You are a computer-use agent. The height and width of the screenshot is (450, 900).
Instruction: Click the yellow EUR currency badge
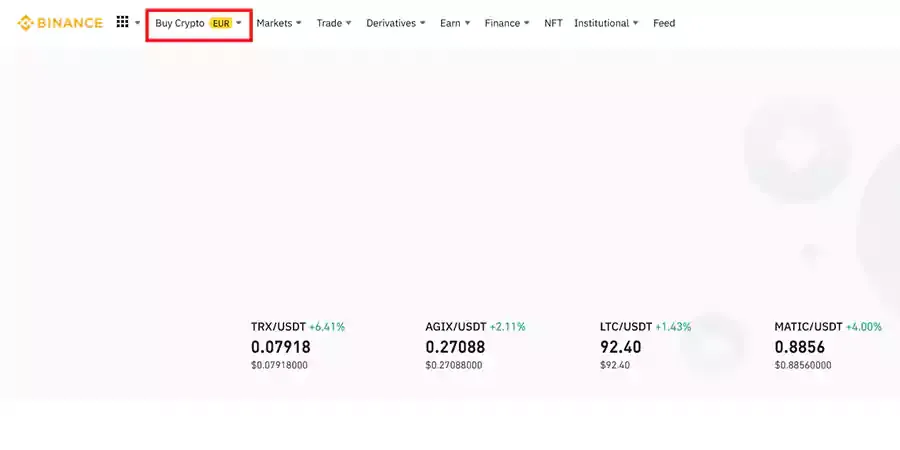[221, 24]
